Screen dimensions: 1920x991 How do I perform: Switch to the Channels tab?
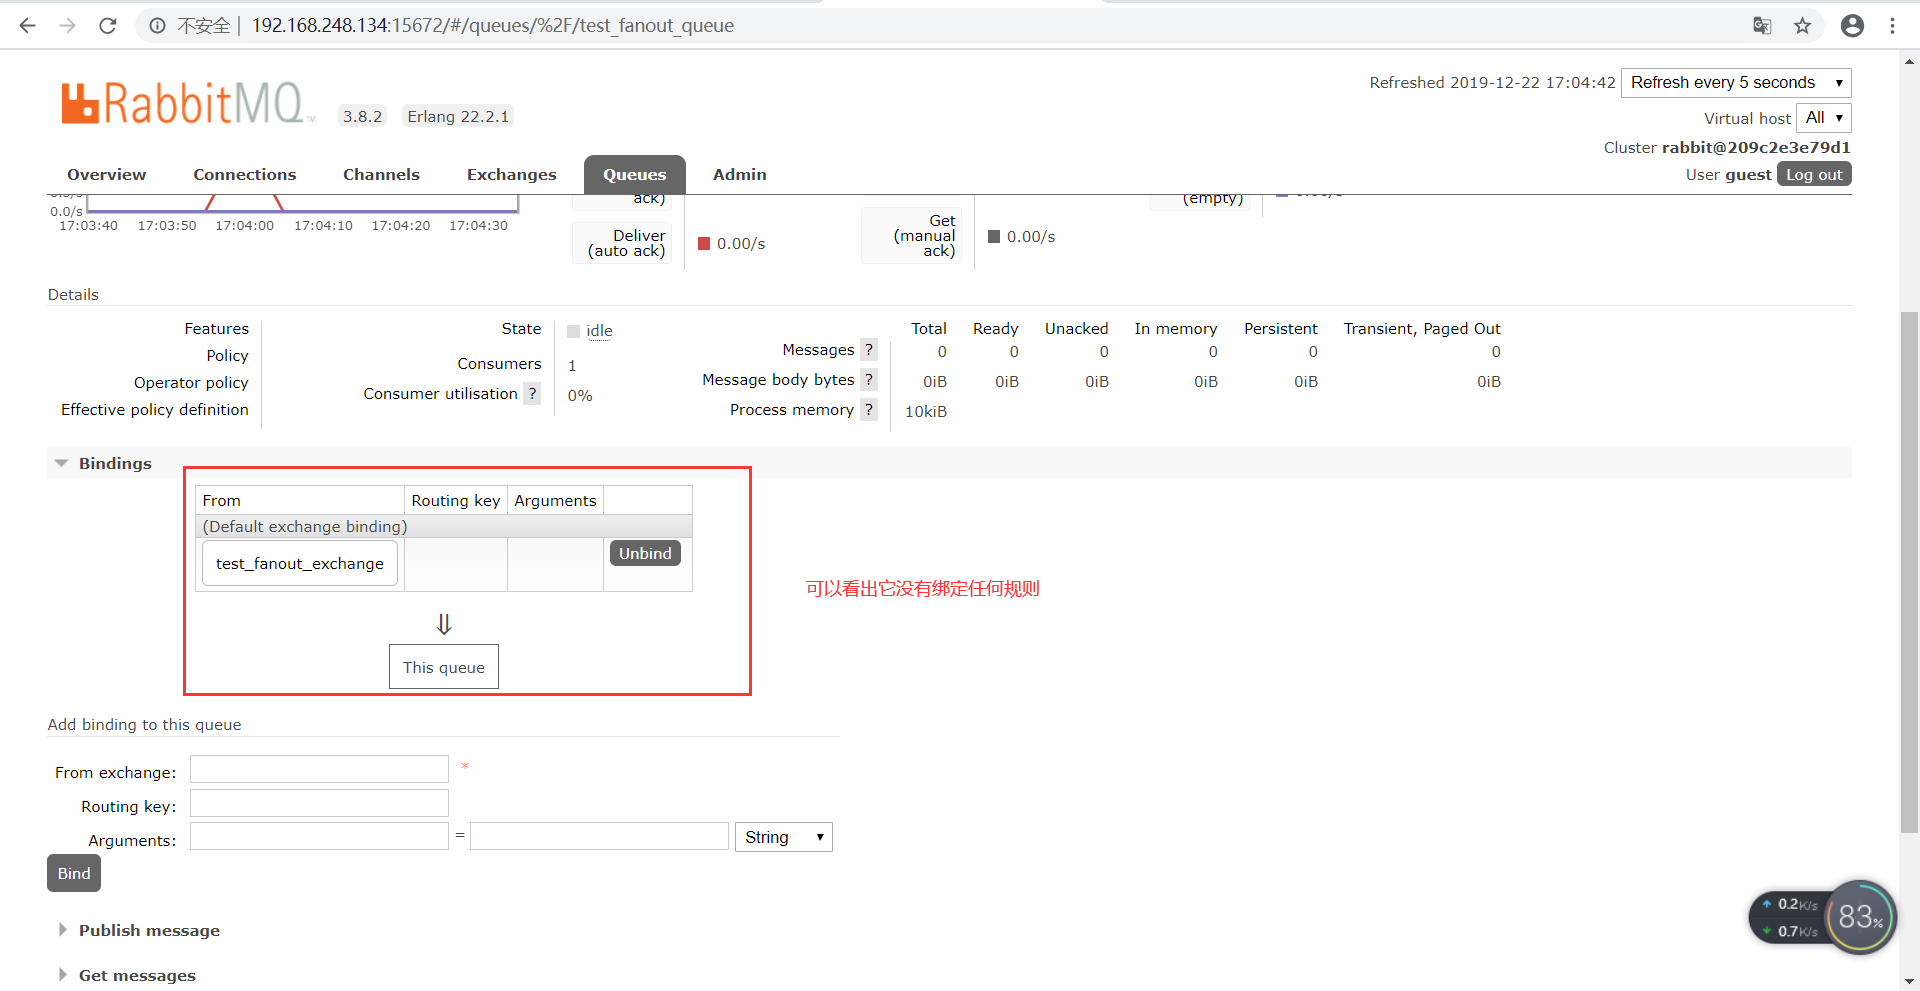pyautogui.click(x=381, y=174)
